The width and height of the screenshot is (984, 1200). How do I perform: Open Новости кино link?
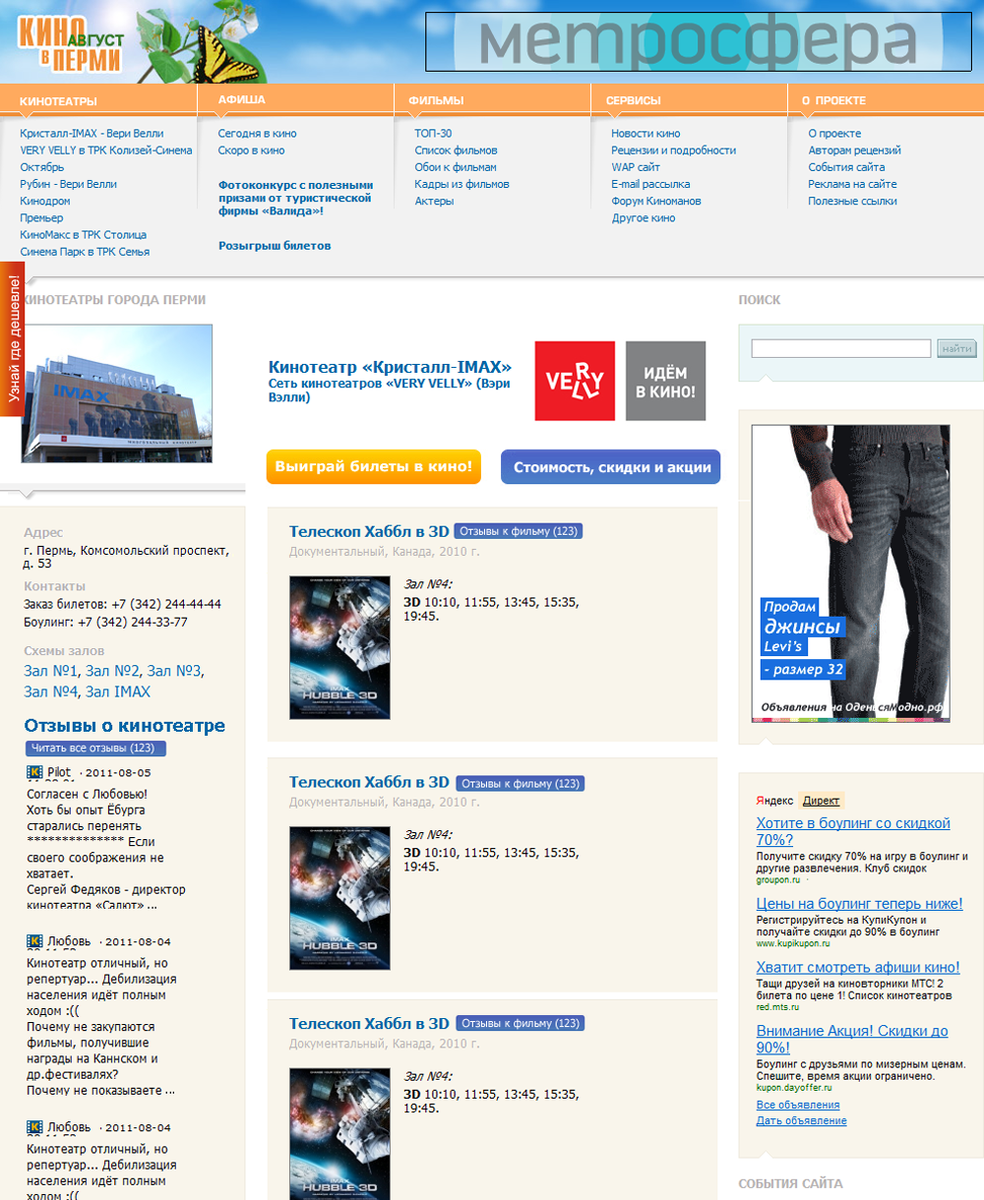(646, 133)
